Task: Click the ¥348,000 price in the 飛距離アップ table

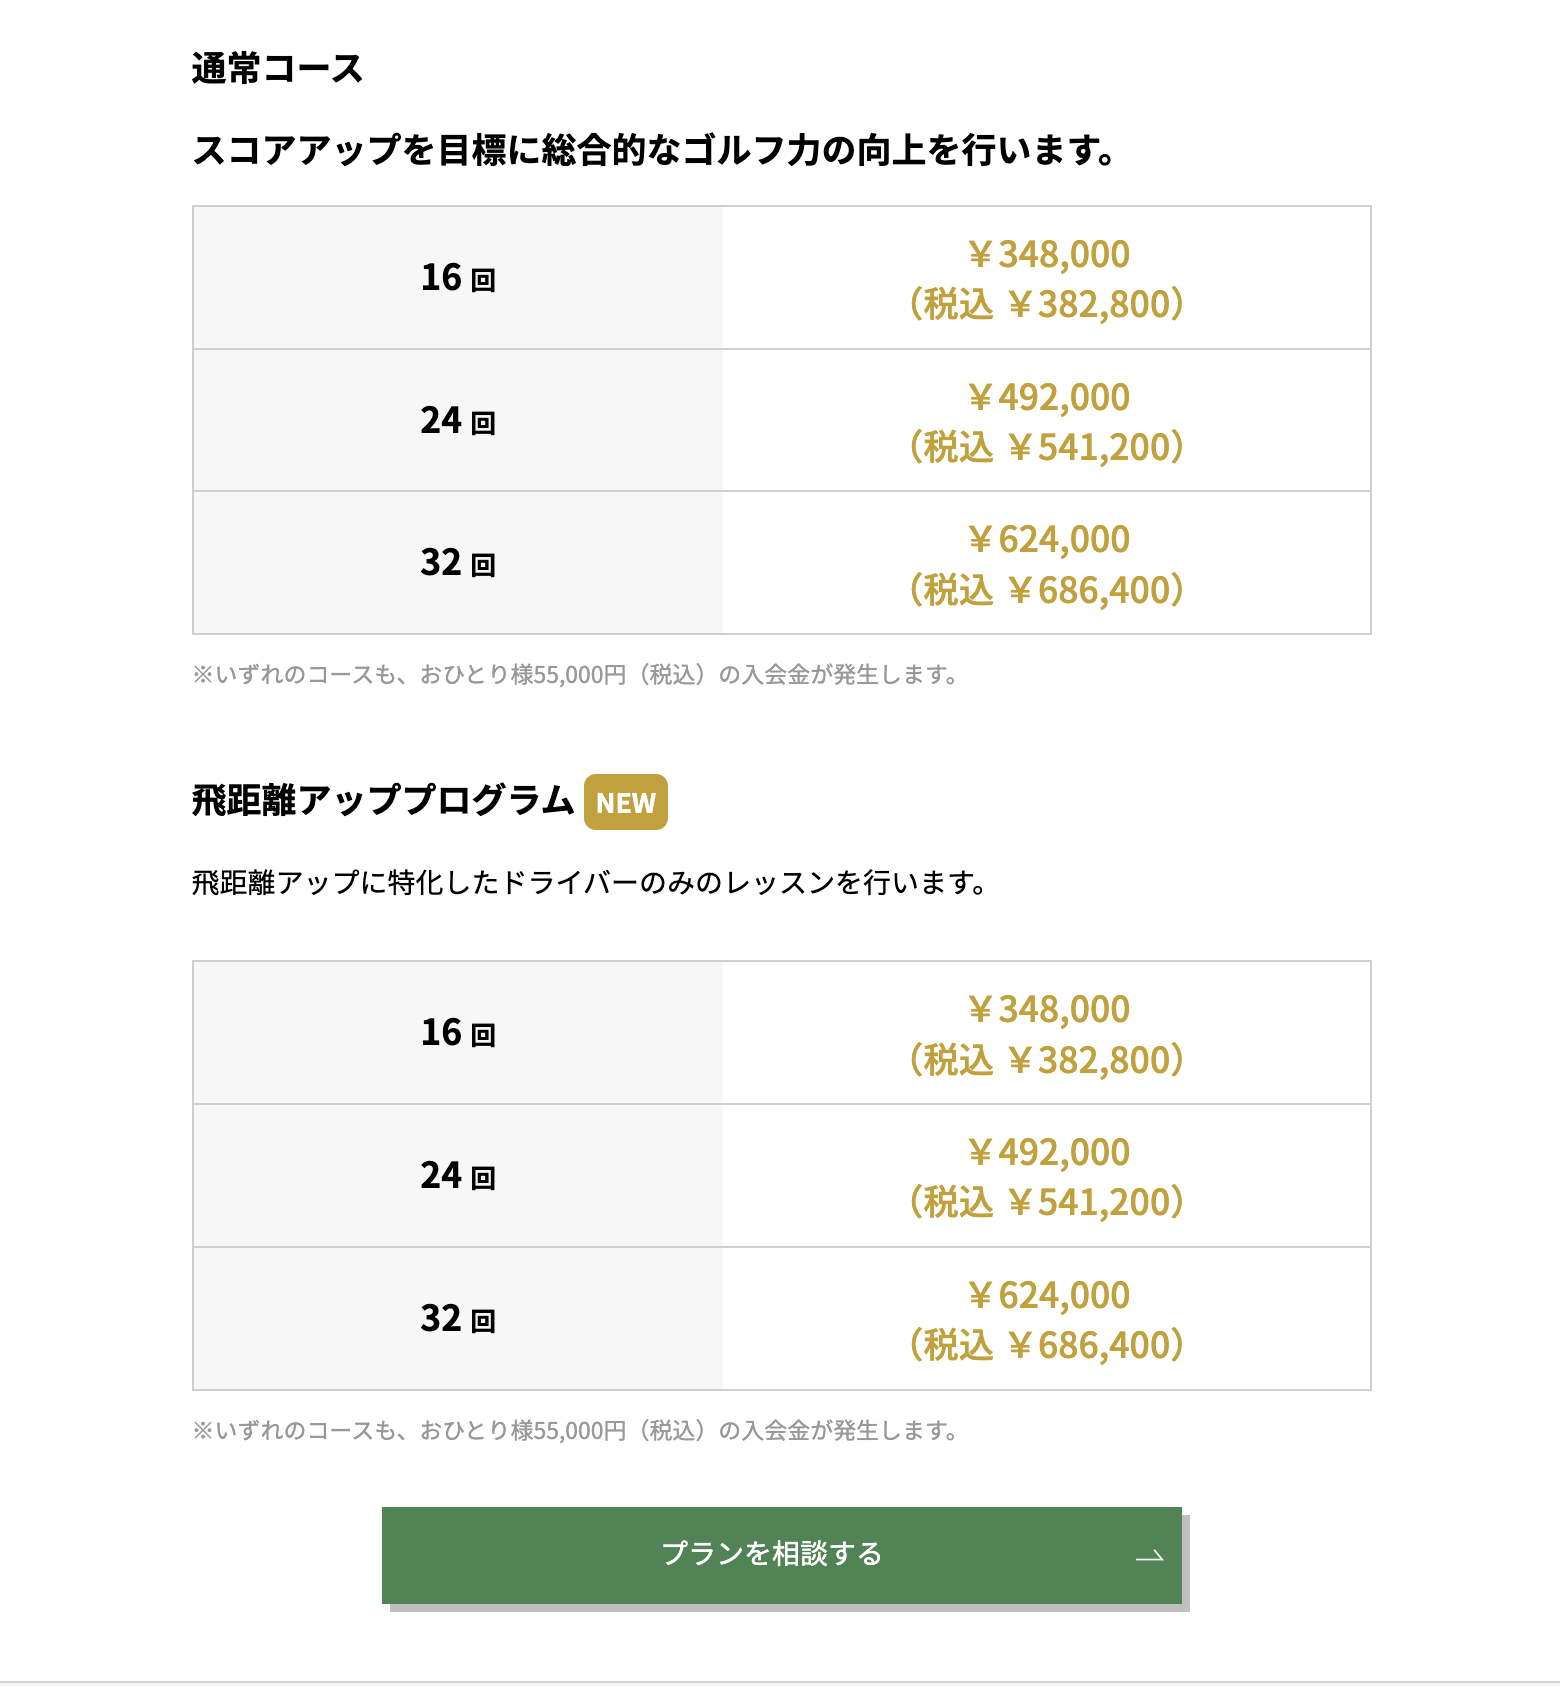Action: click(x=1047, y=1010)
